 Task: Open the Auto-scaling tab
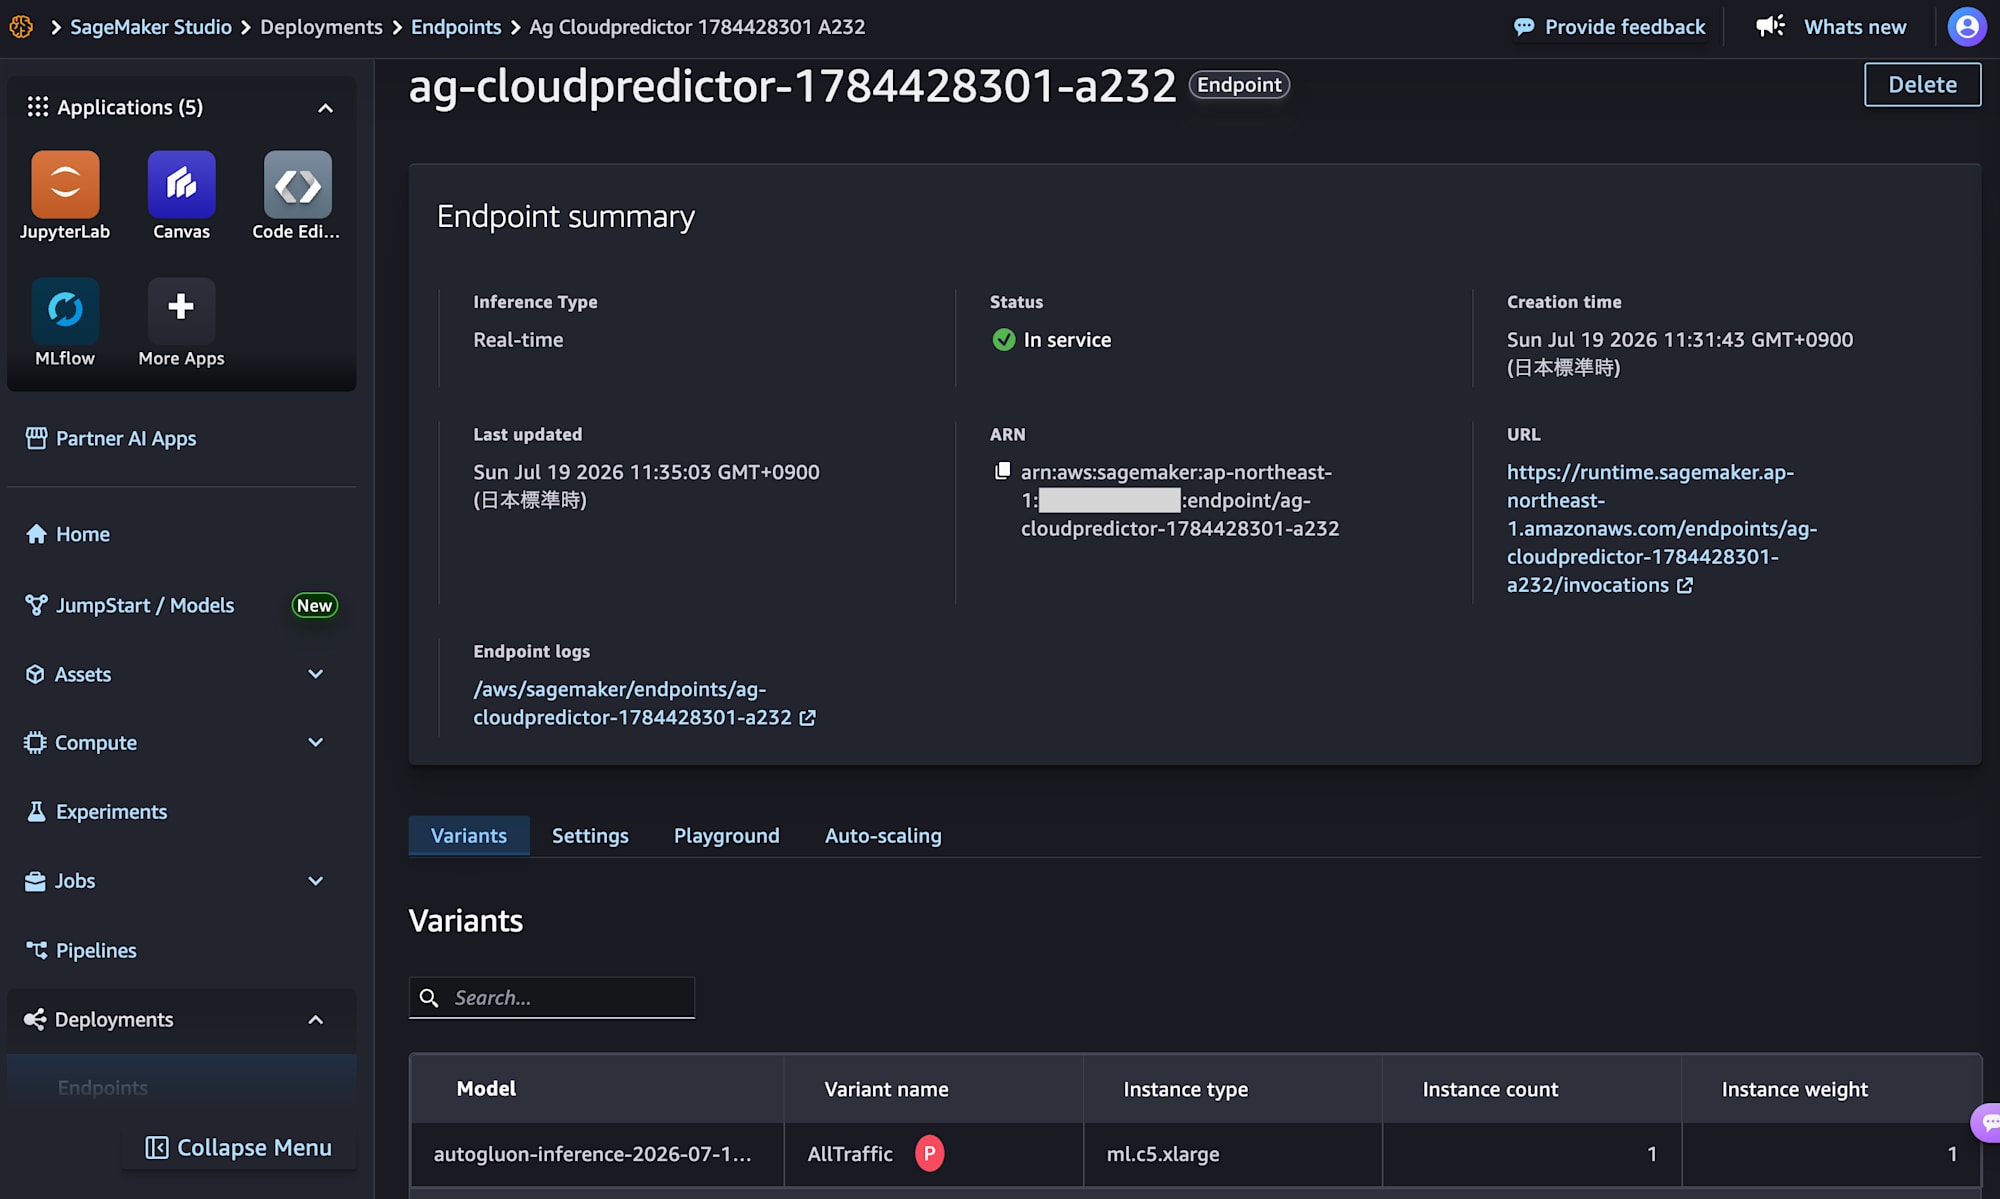point(883,835)
